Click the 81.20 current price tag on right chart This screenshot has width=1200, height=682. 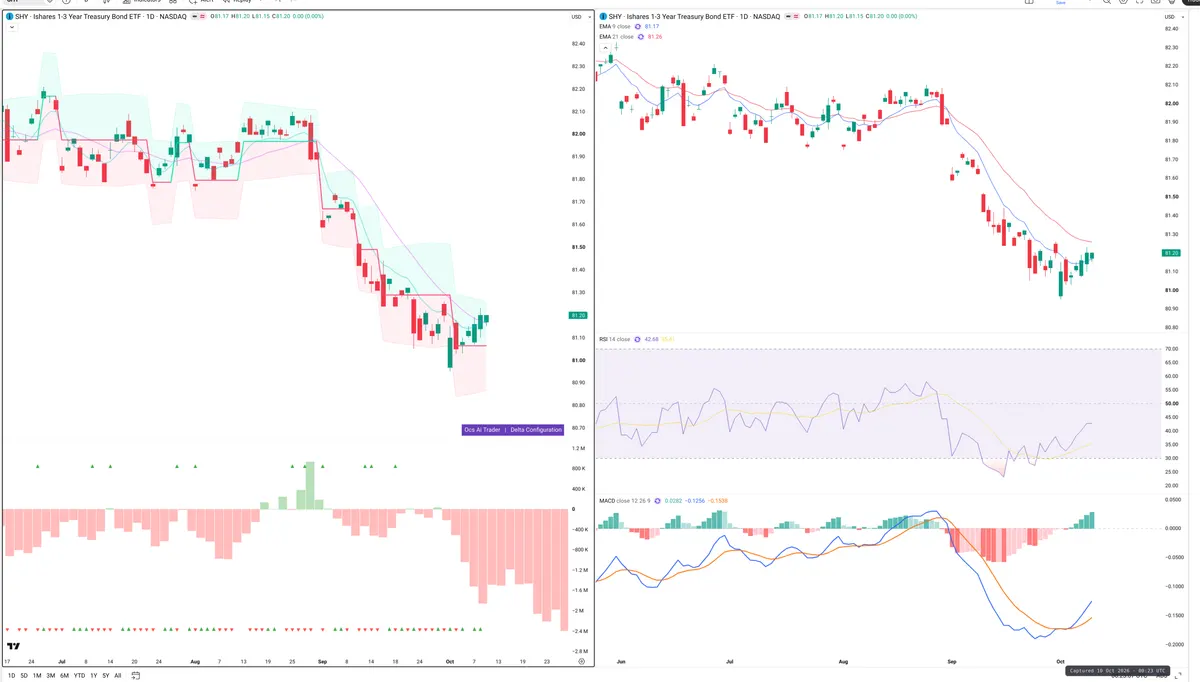pos(1172,253)
